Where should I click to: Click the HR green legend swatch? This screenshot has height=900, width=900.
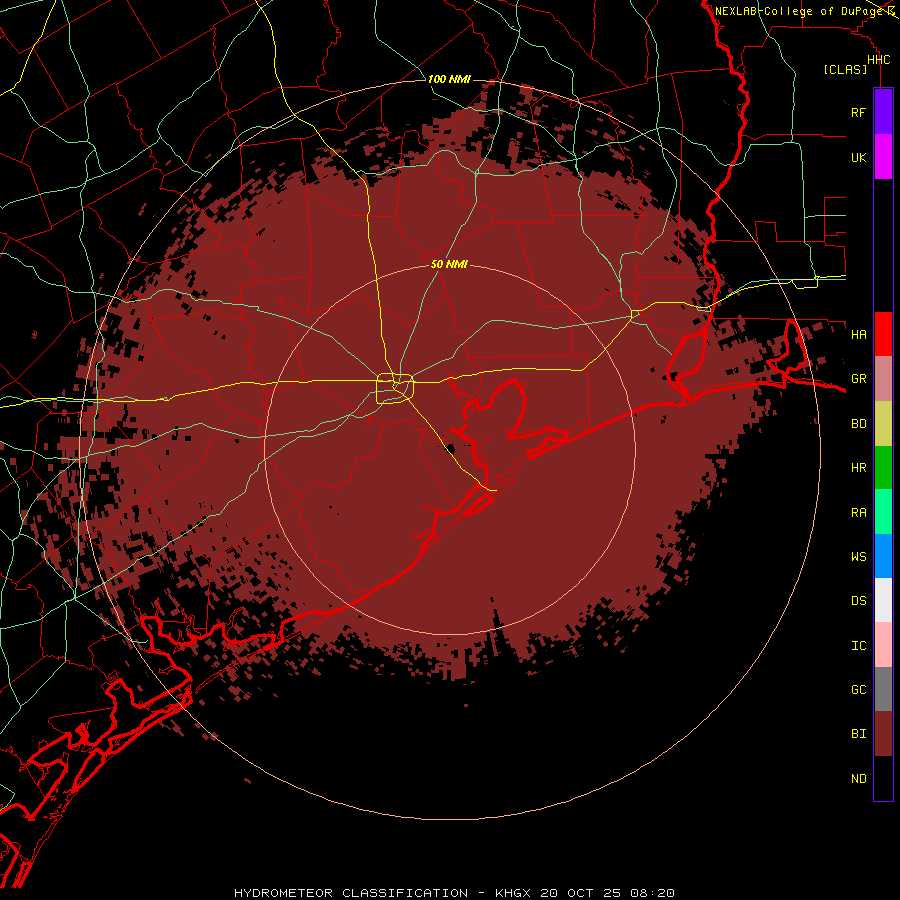(x=883, y=468)
